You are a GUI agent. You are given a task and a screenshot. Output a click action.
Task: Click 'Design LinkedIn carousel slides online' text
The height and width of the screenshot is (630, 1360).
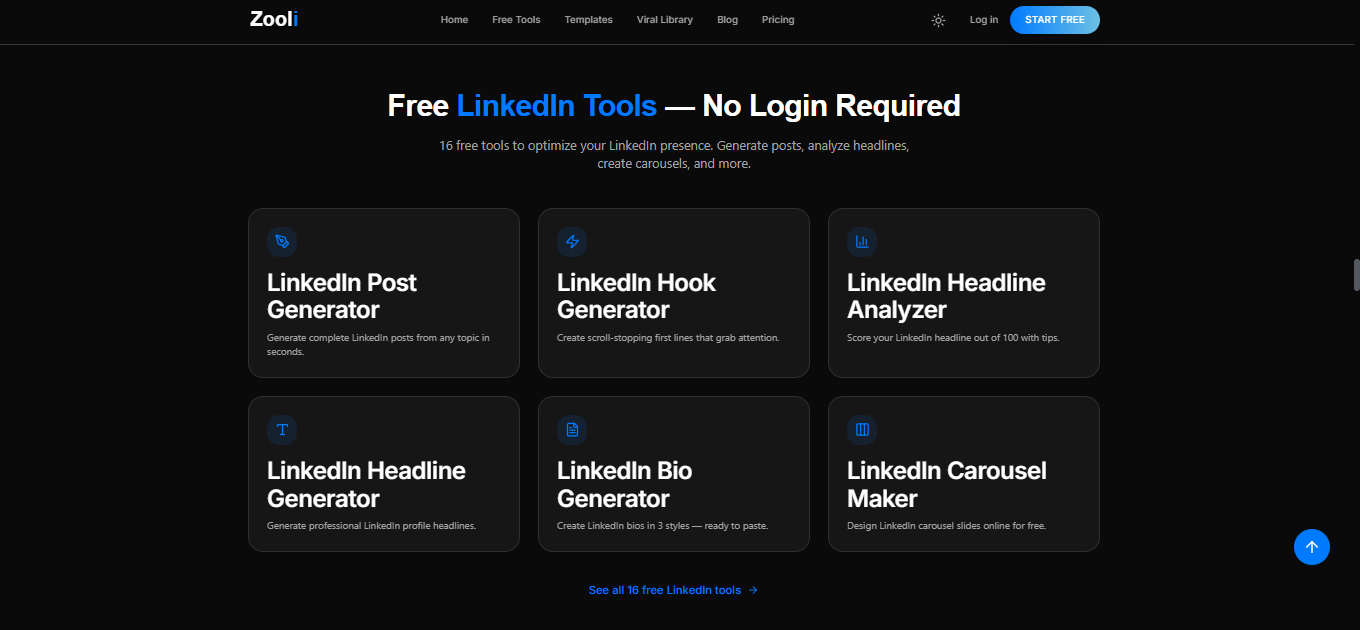(946, 526)
